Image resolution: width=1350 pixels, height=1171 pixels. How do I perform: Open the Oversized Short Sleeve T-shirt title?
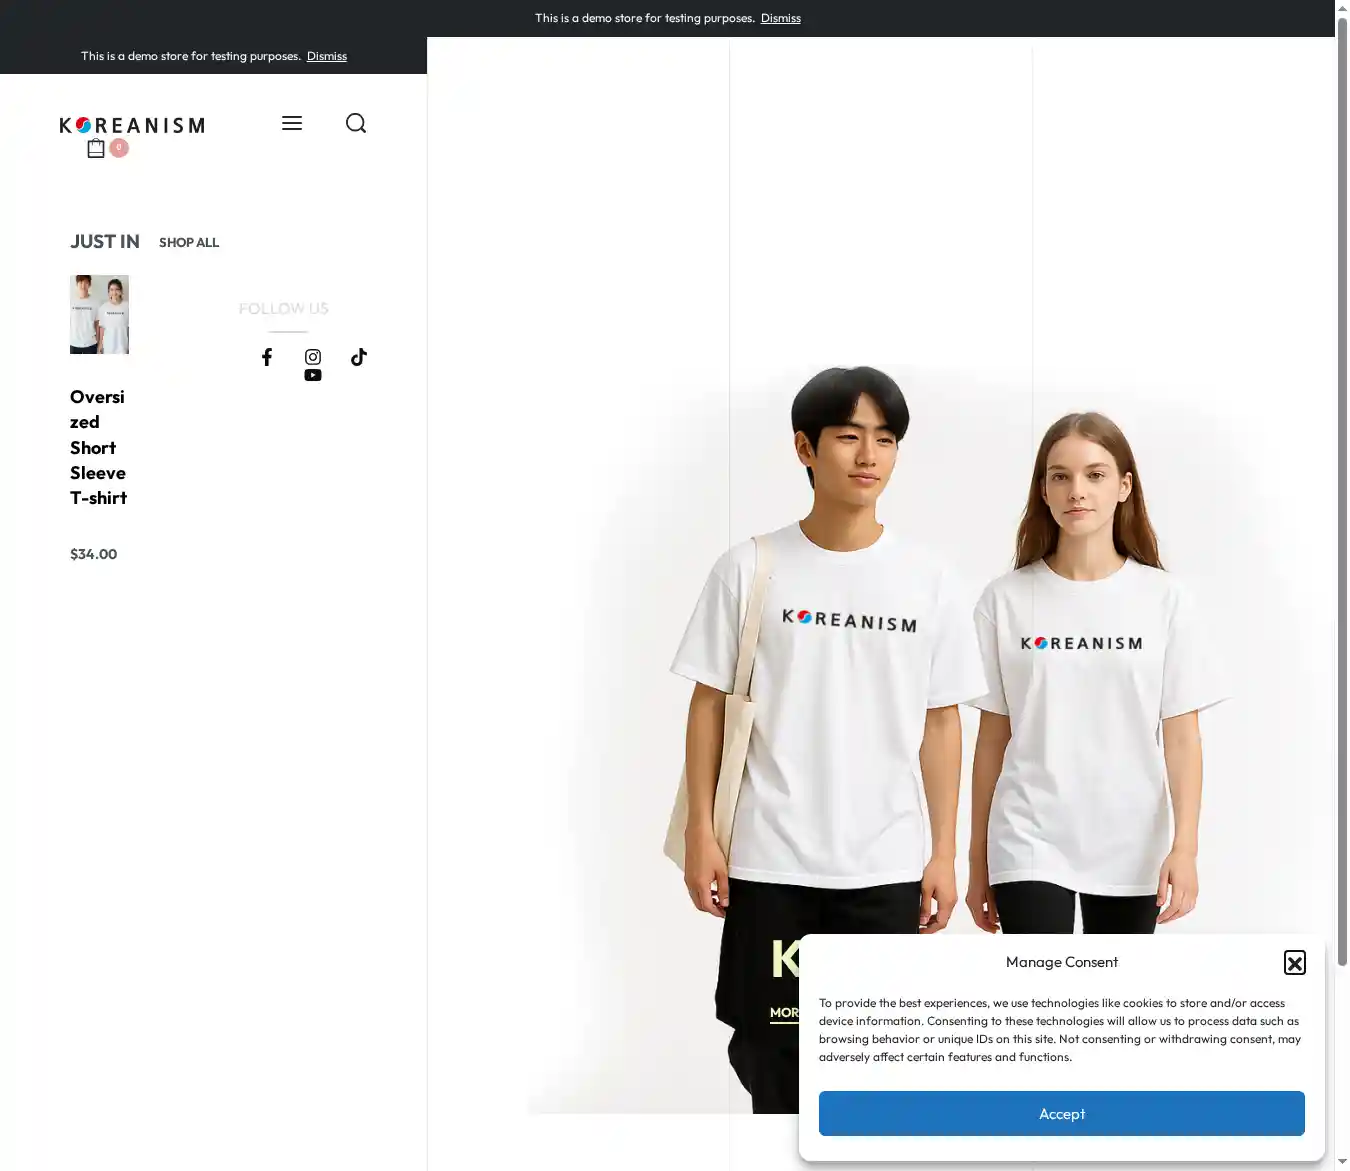click(98, 447)
